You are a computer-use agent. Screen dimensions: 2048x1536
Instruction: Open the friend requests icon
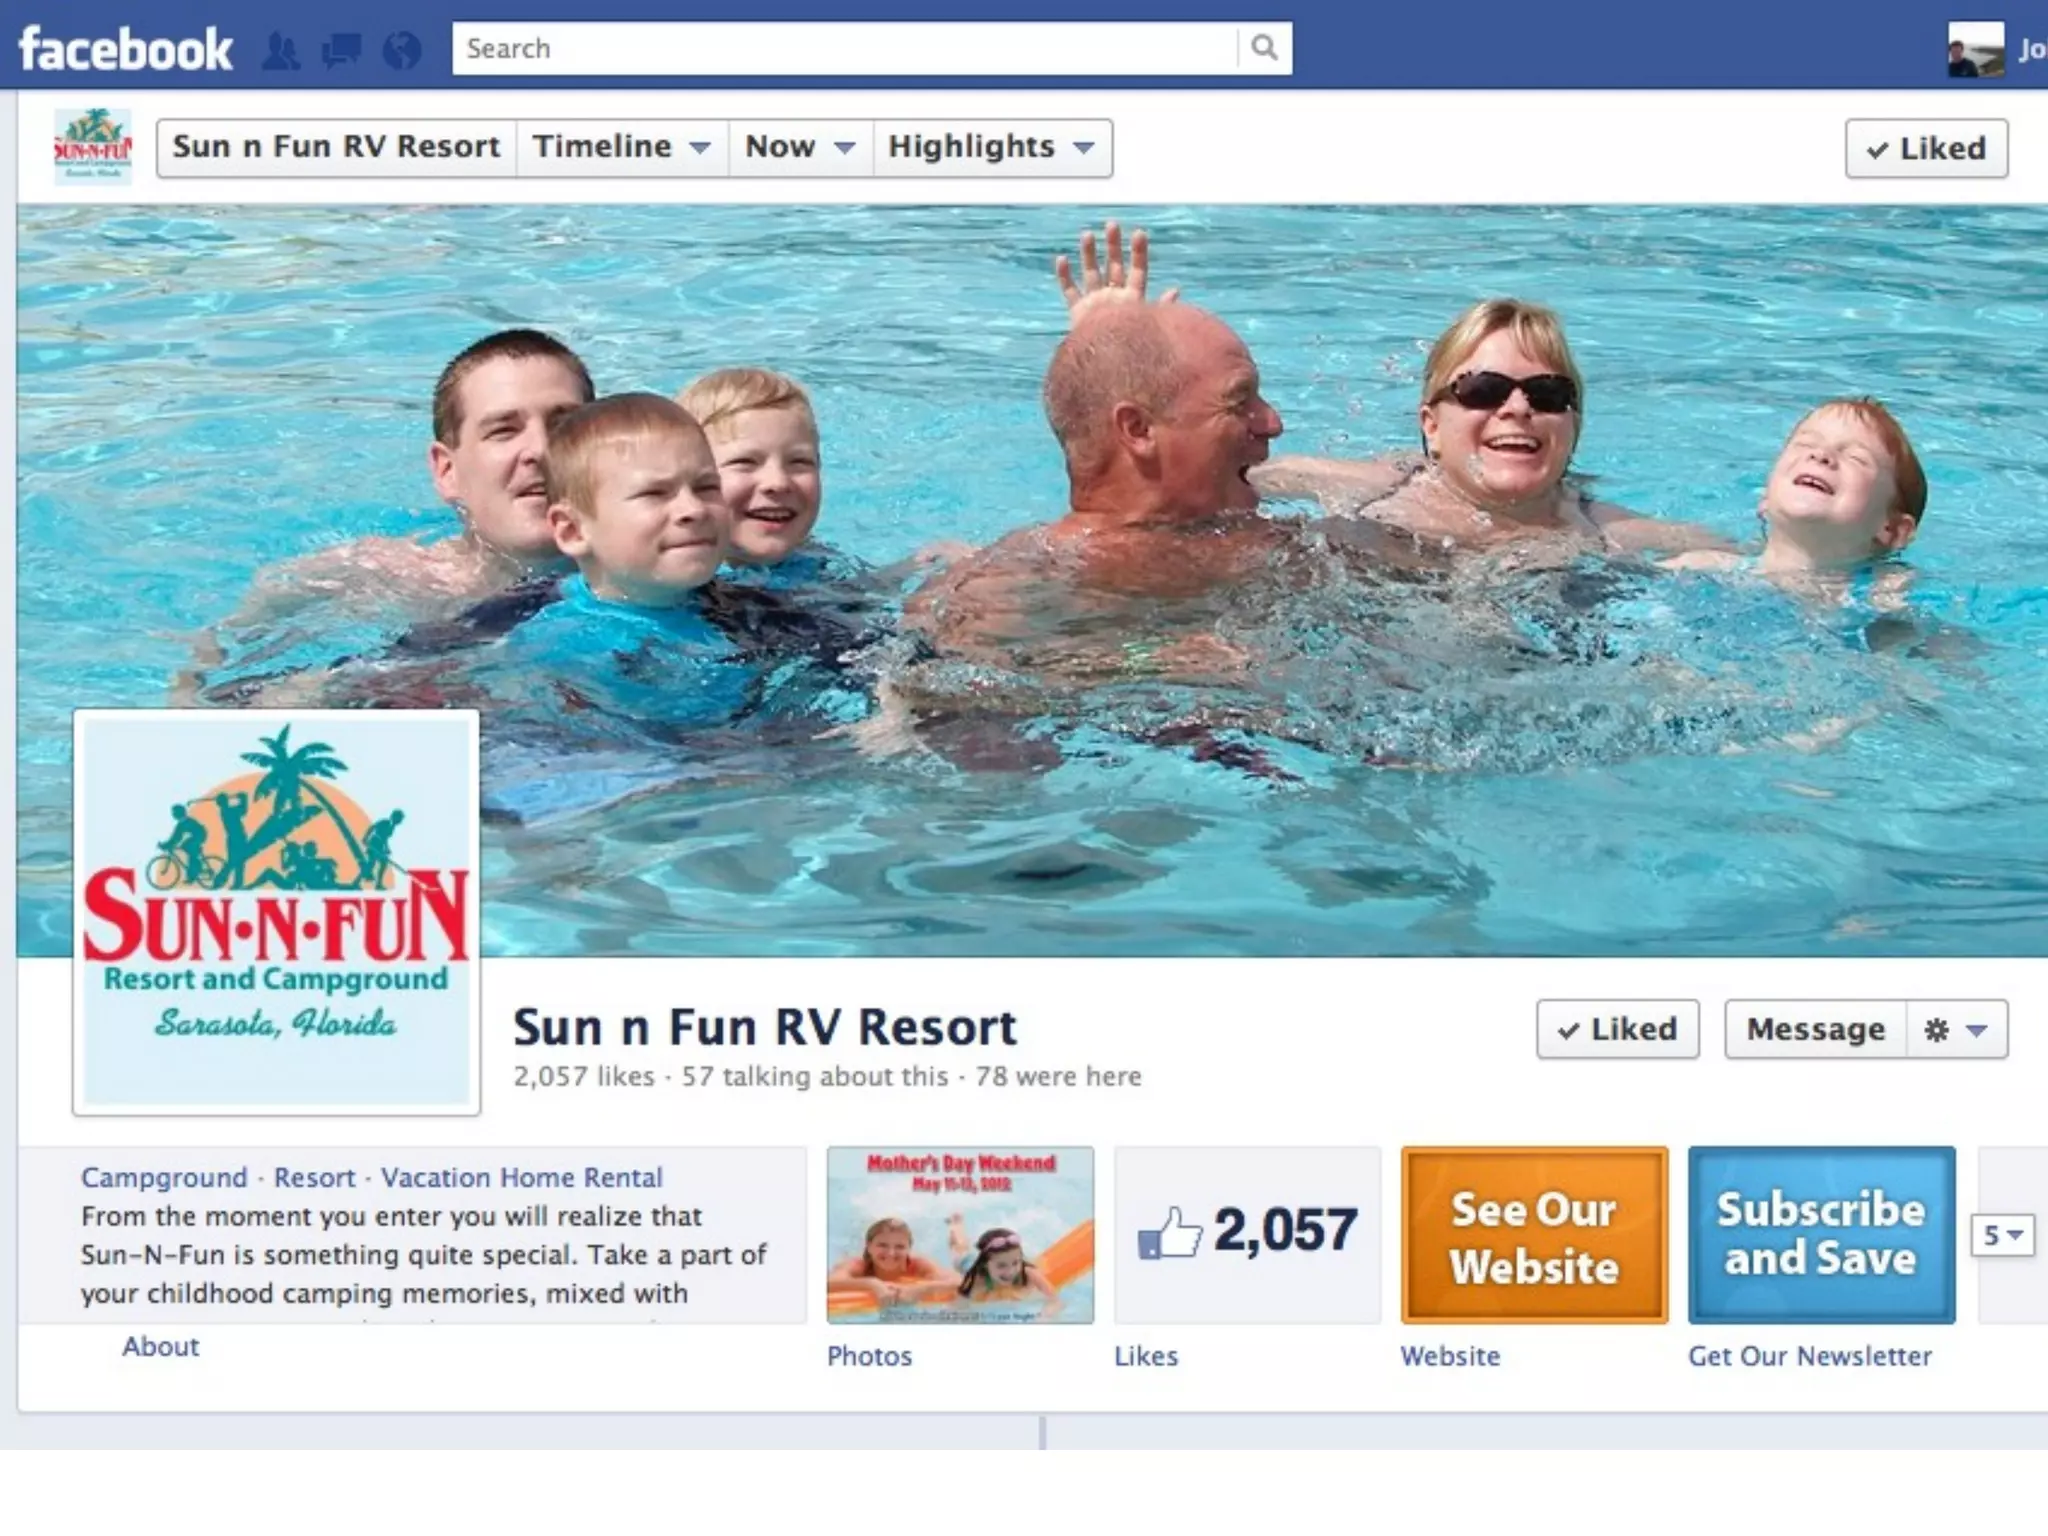click(280, 50)
